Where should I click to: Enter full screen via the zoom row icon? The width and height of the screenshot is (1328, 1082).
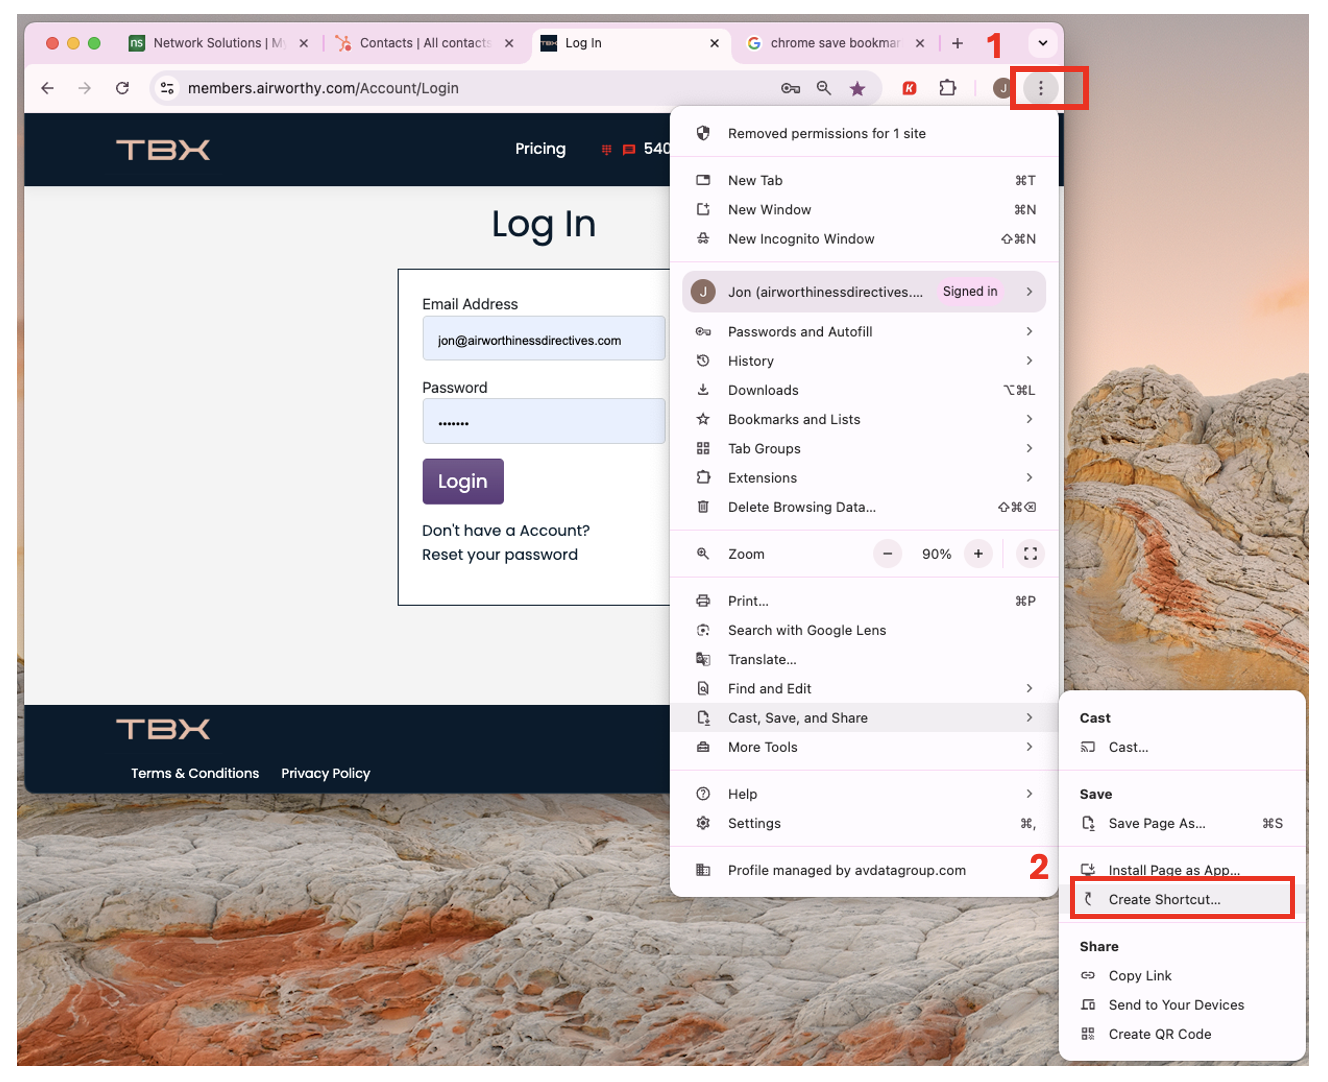1030,553
